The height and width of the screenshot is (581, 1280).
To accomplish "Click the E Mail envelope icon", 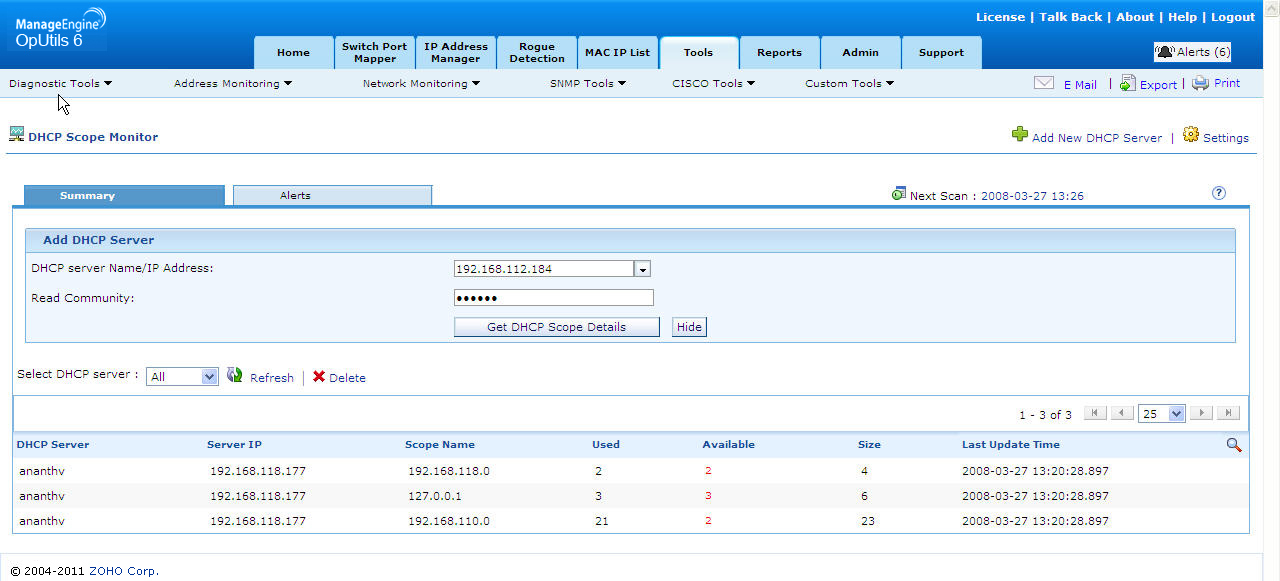I will pyautogui.click(x=1044, y=84).
